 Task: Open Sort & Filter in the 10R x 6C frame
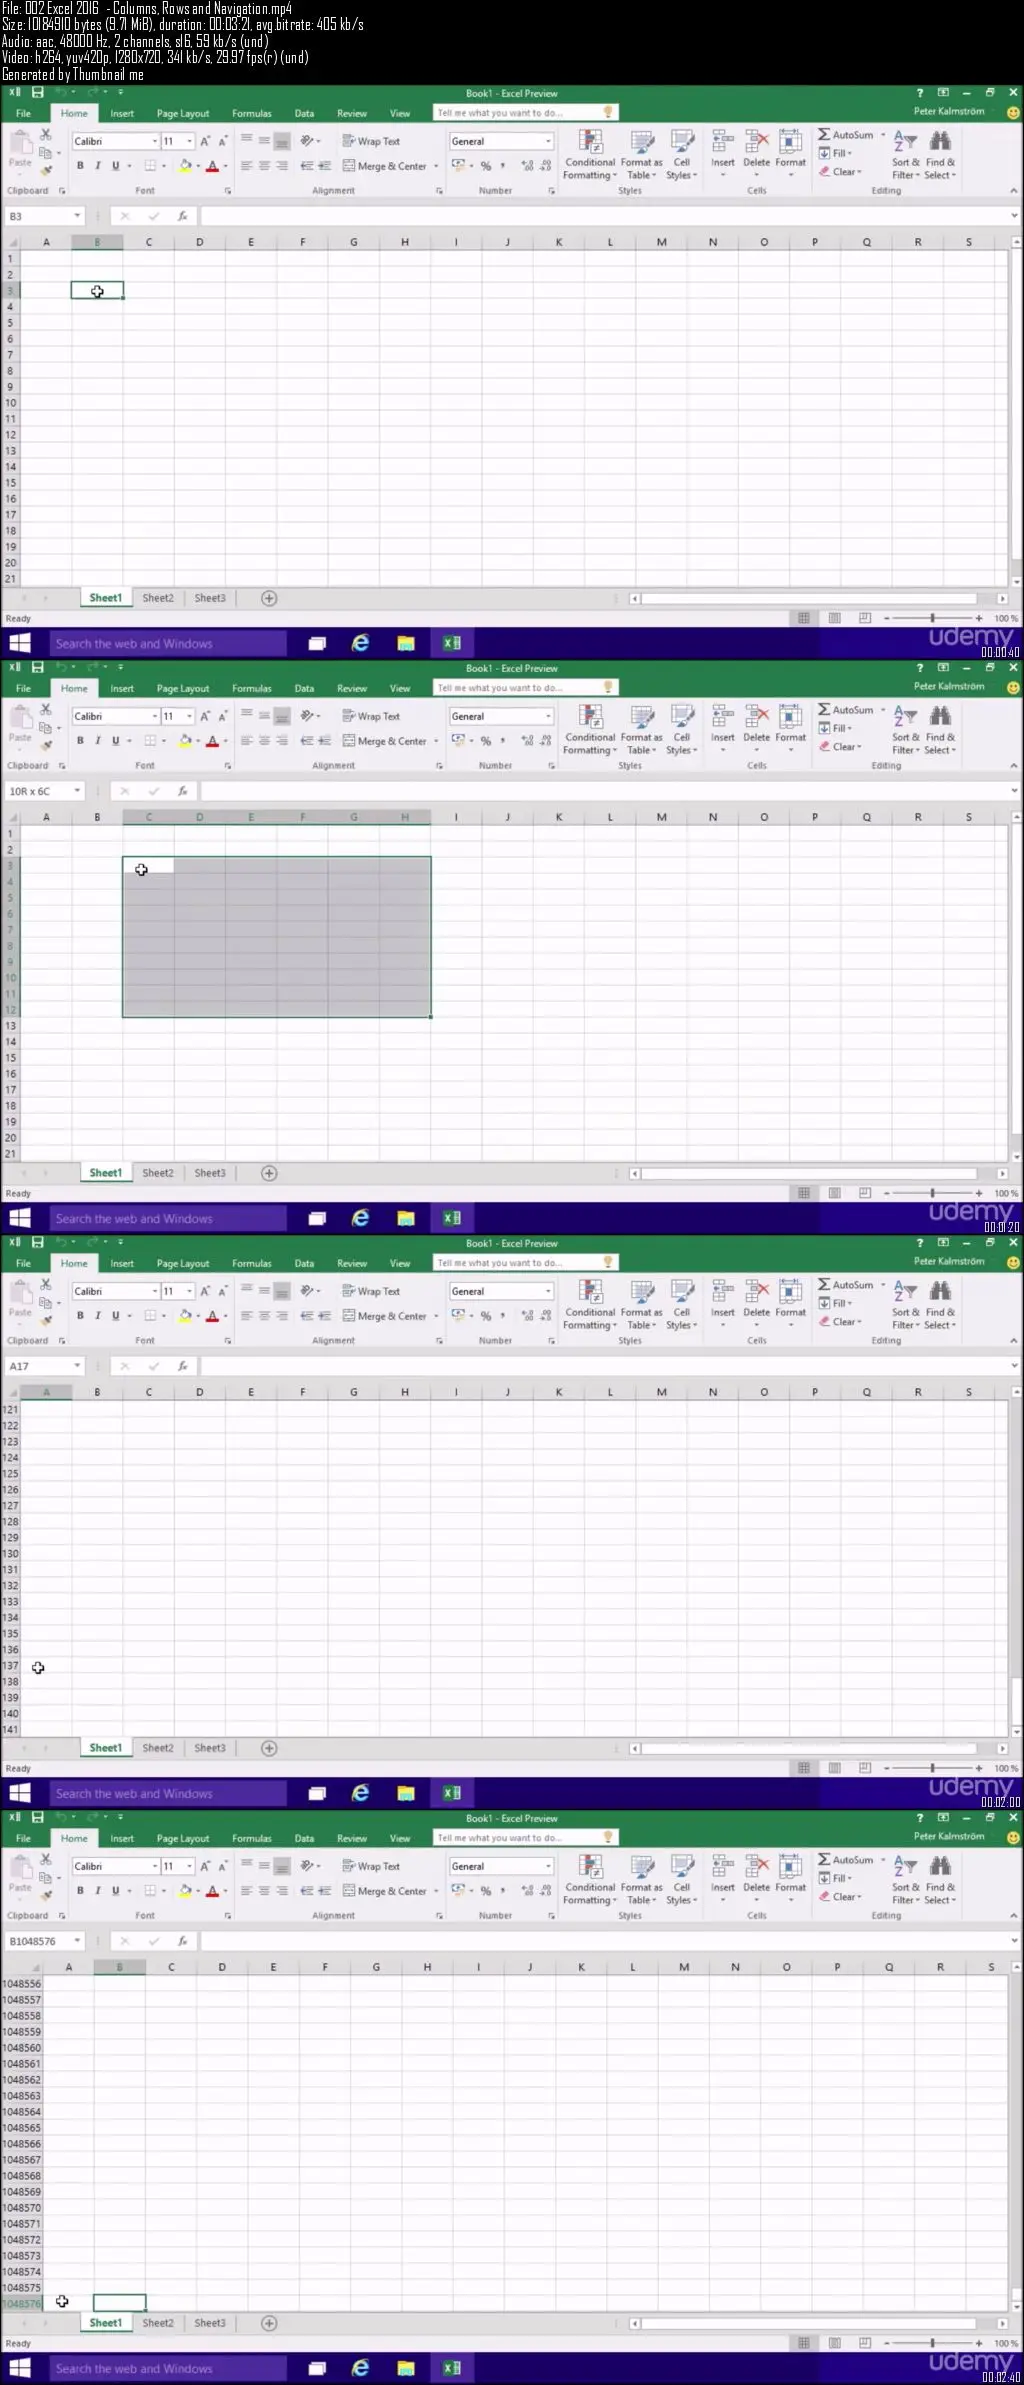coord(906,729)
